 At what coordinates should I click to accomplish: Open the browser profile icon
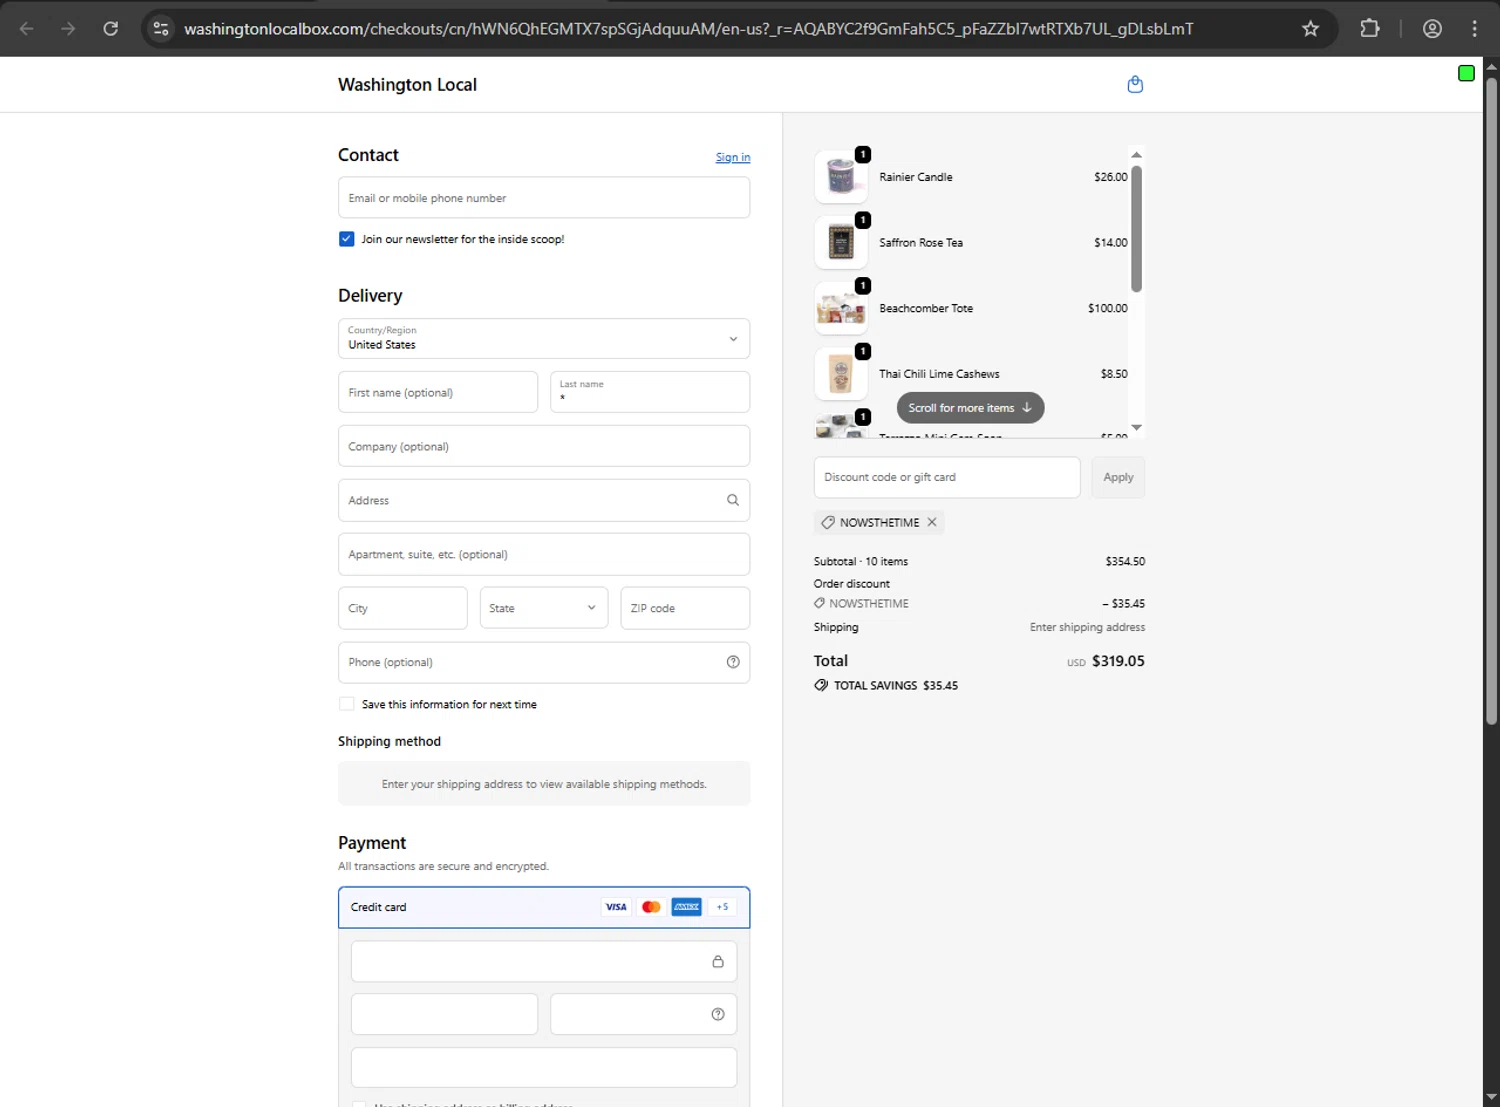(x=1432, y=28)
